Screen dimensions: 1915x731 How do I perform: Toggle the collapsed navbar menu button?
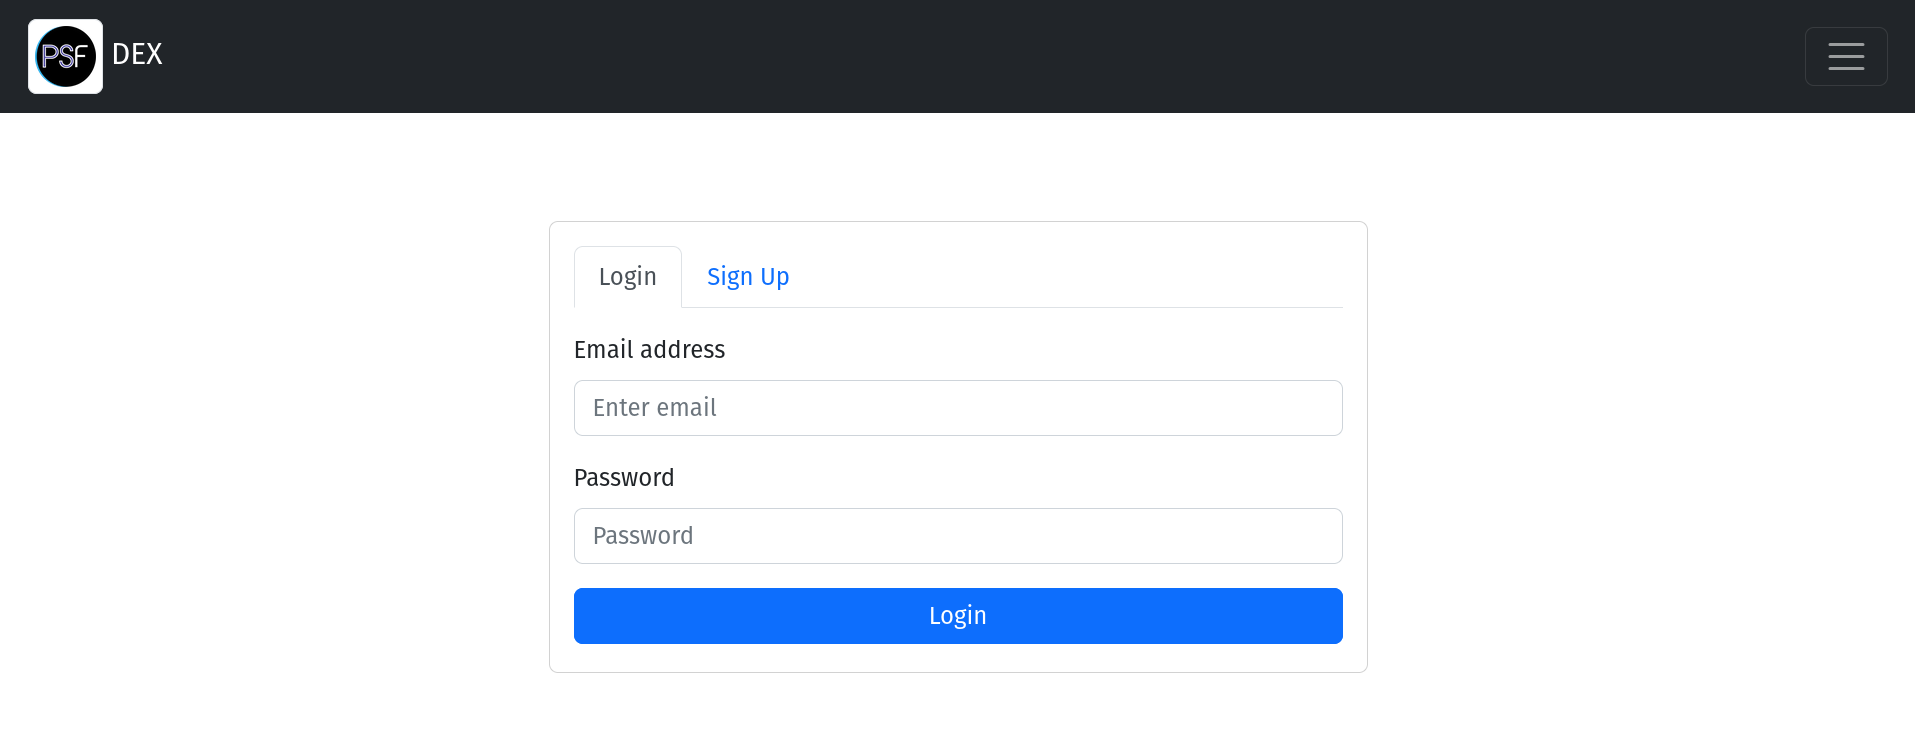(x=1845, y=56)
